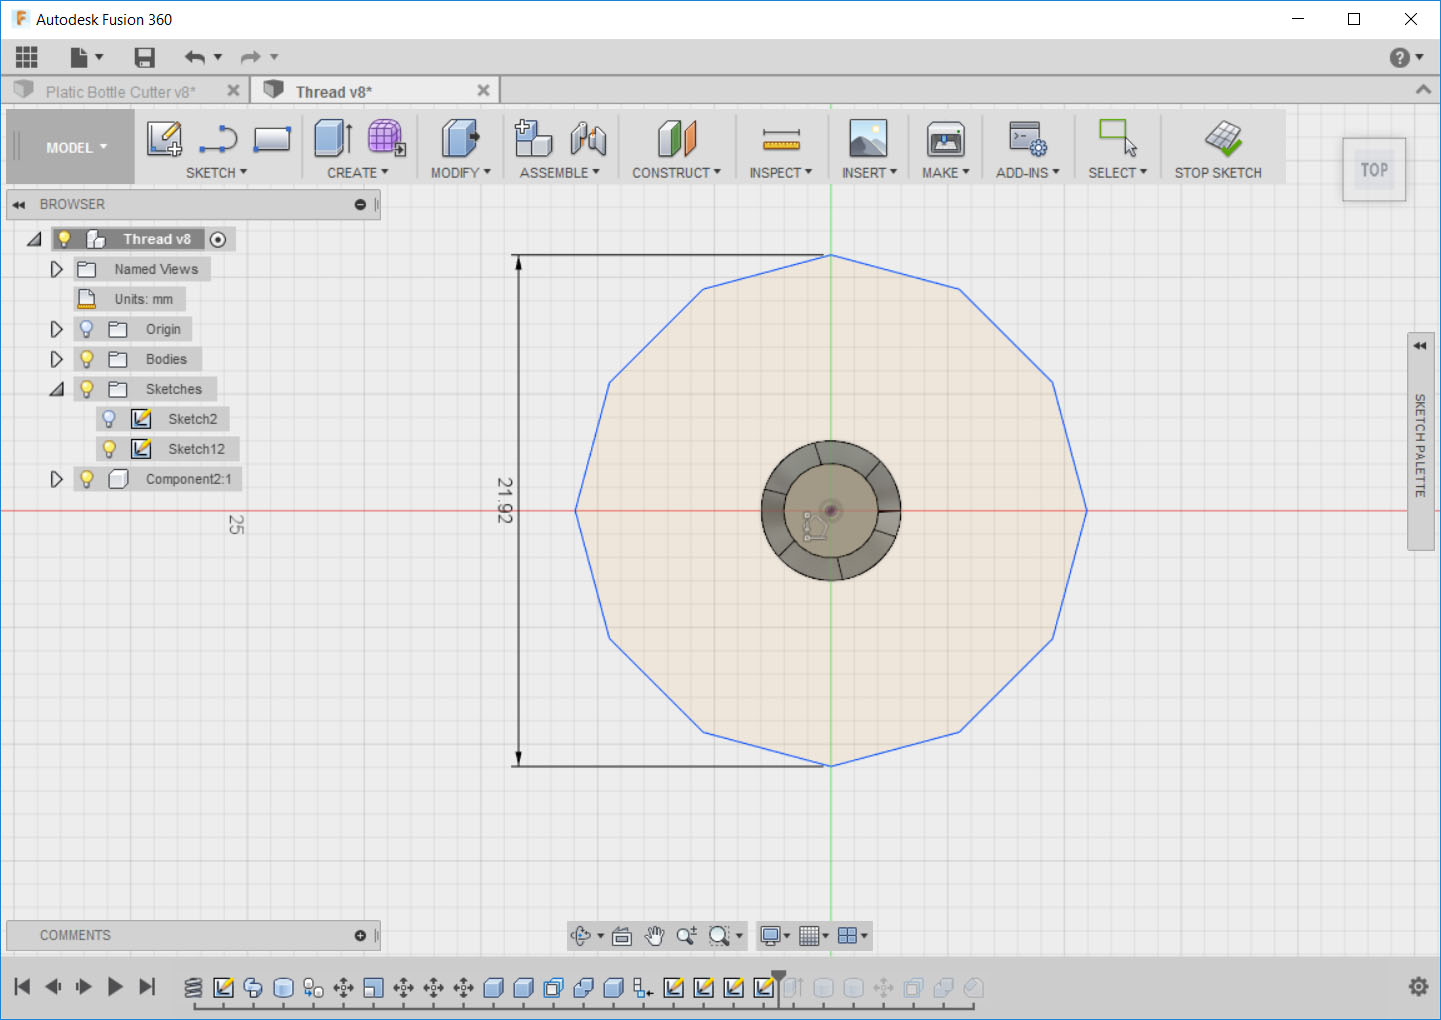Switch to the Platic Bottle Cutter v8 tab
The height and width of the screenshot is (1020, 1441).
pos(125,90)
